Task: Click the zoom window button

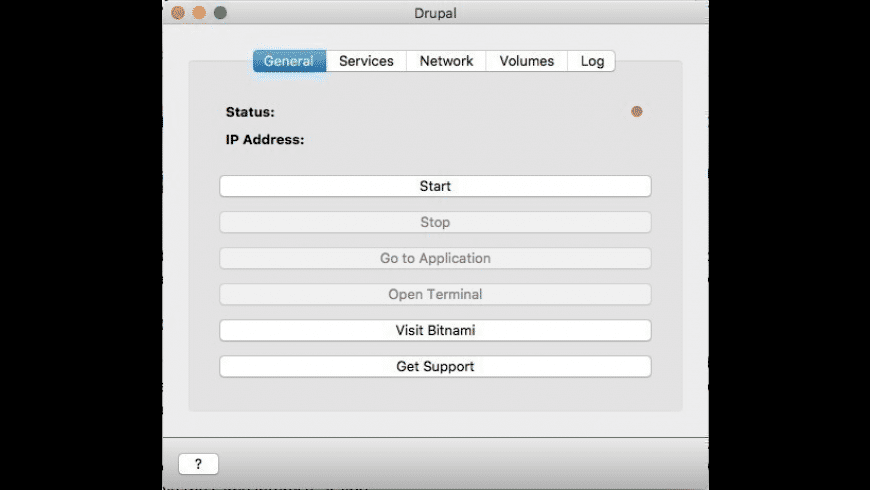Action: (x=220, y=13)
